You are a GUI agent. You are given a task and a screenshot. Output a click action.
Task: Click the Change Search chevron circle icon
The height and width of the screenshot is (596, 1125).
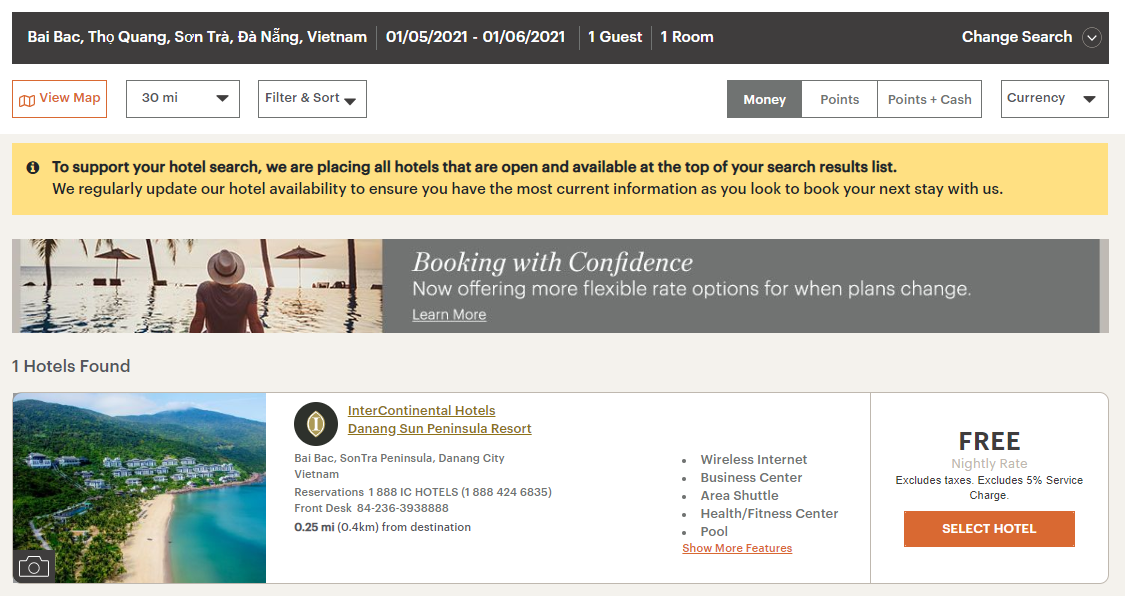point(1091,37)
